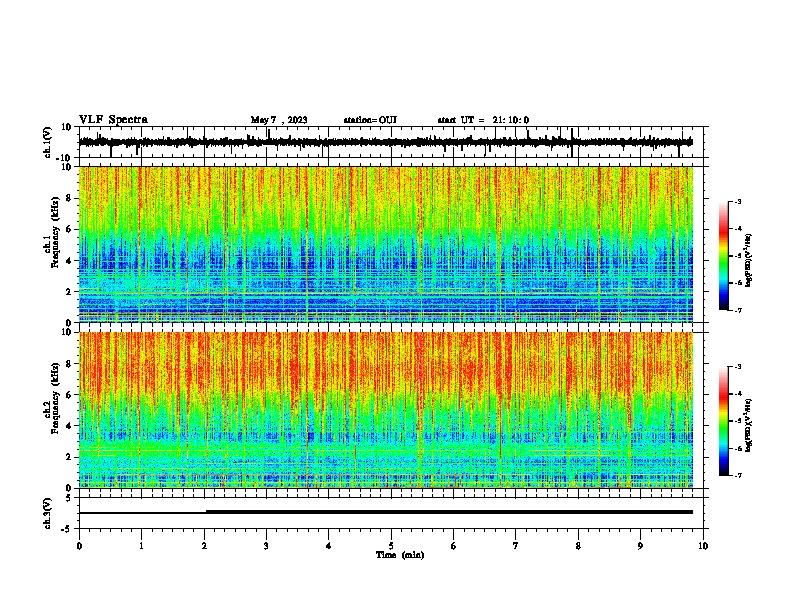This screenshot has width=792, height=612.
Task: Click the -7 label on ch.2 color bar
Action: click(738, 475)
